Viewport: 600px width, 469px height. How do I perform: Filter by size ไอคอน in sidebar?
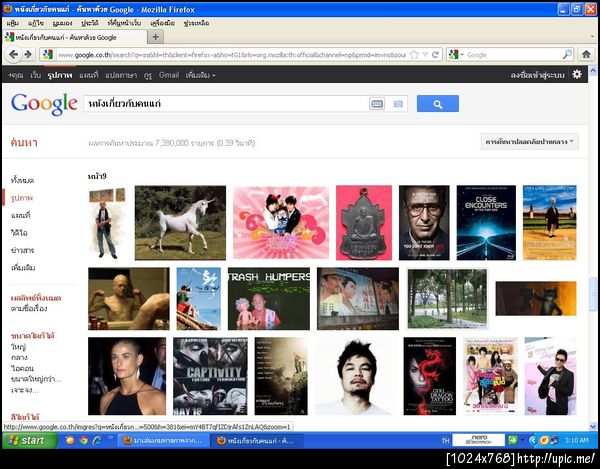click(x=22, y=368)
